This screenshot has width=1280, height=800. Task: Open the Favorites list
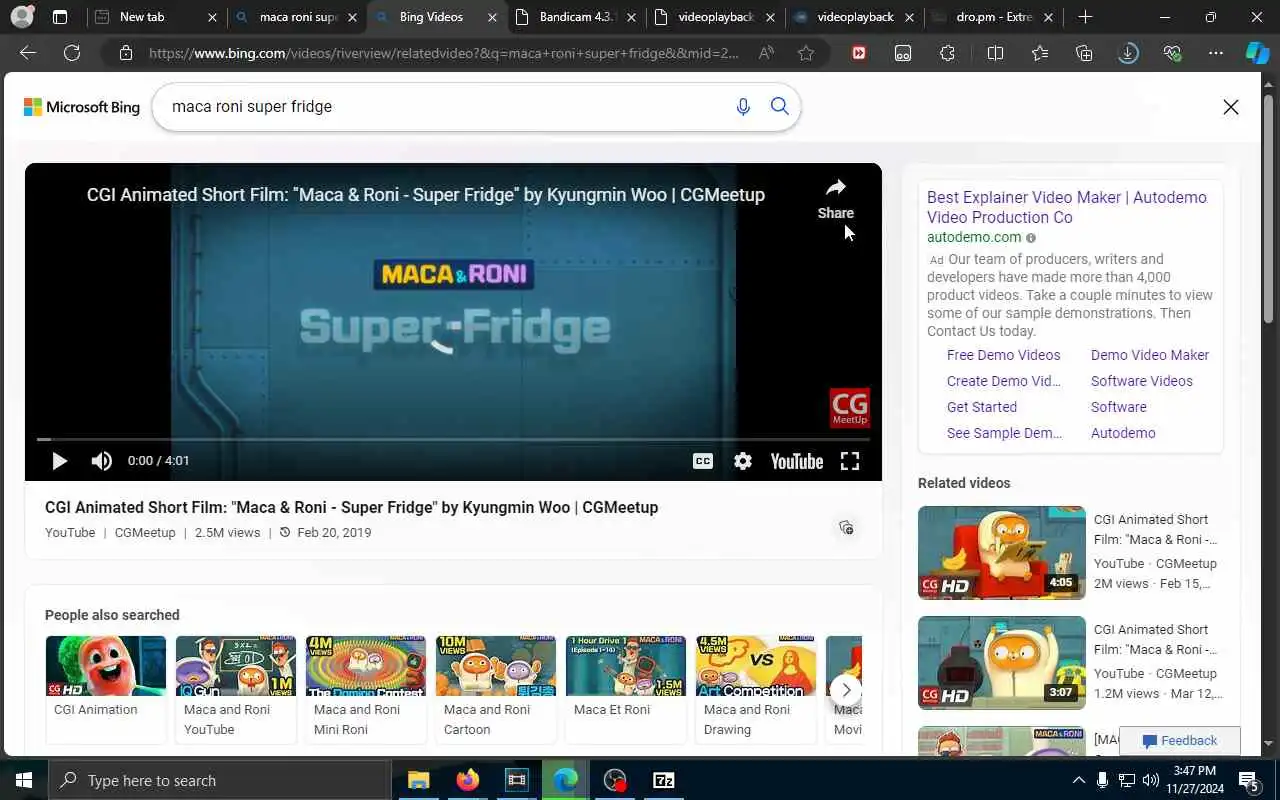tap(1040, 53)
